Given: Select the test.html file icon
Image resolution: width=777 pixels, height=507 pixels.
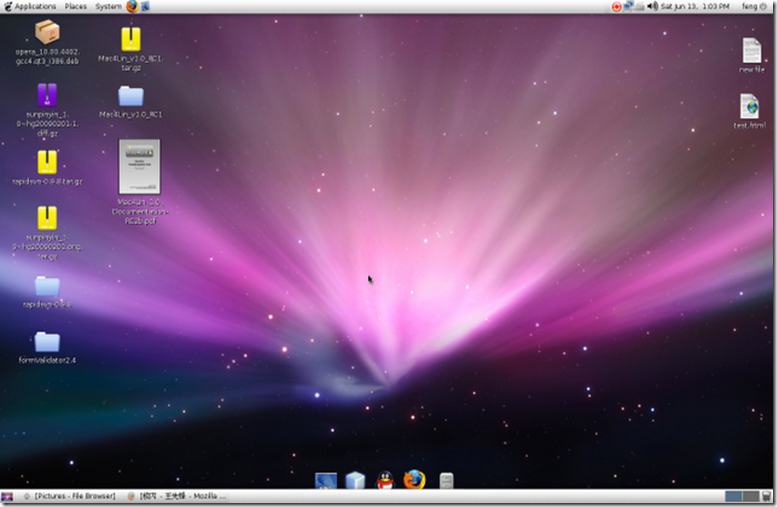Looking at the screenshot, I should 749,106.
